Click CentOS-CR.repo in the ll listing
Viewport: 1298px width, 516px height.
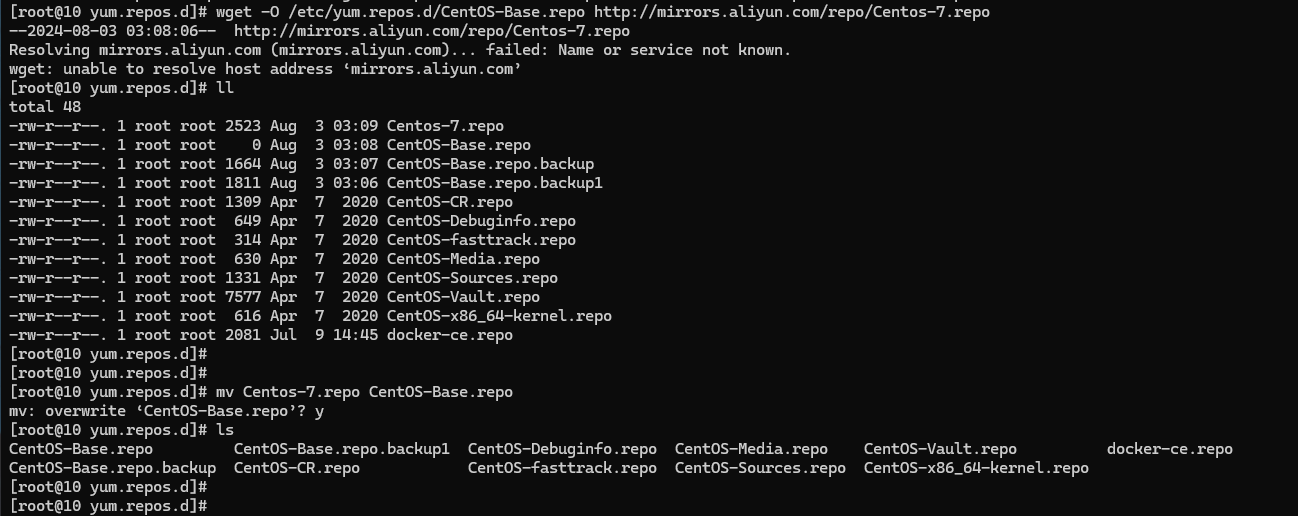450,202
